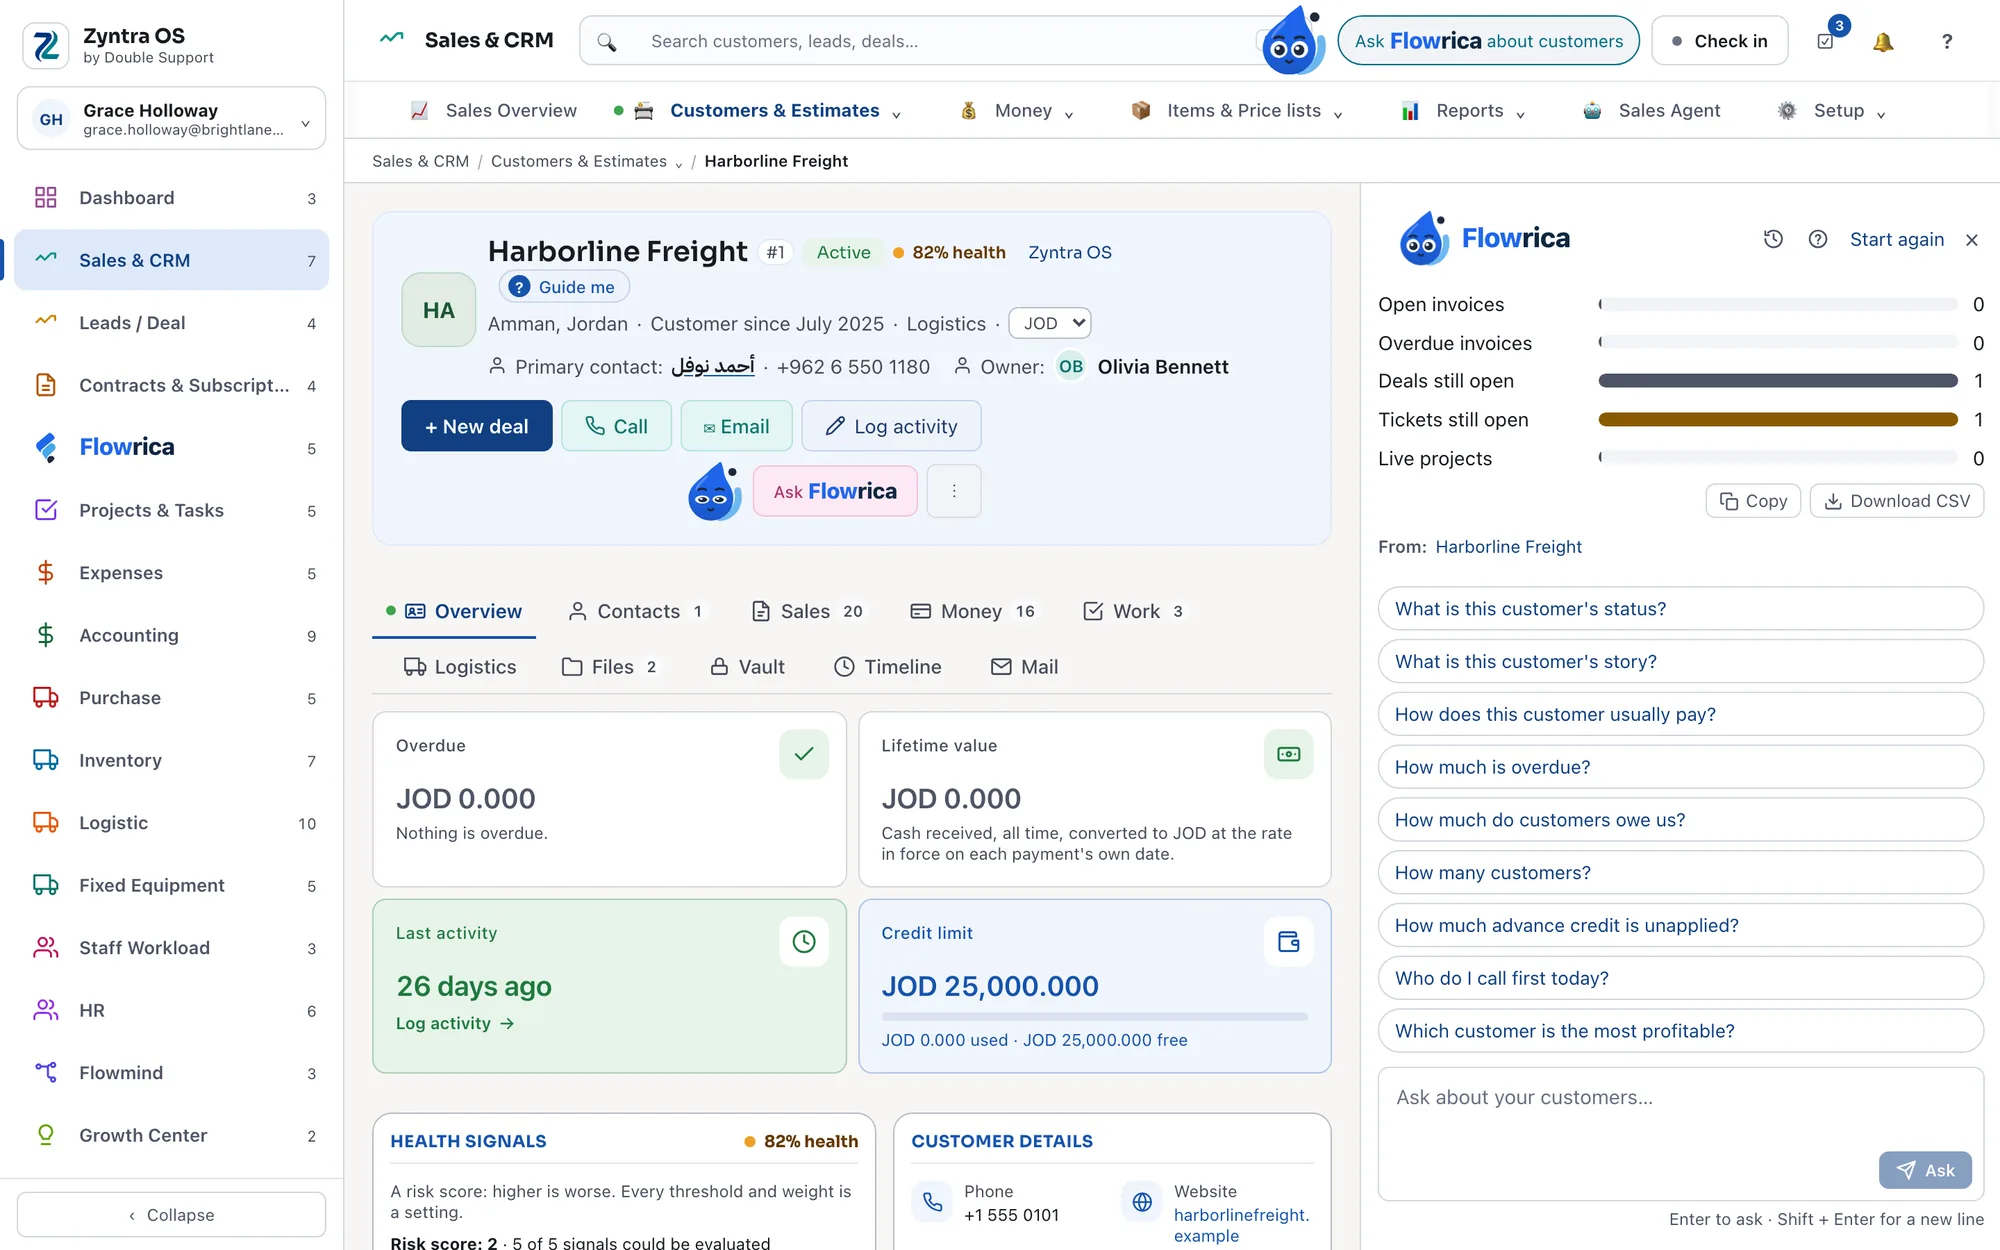Expand the Money menu in navbar
The height and width of the screenshot is (1250, 2000).
click(x=1069, y=114)
